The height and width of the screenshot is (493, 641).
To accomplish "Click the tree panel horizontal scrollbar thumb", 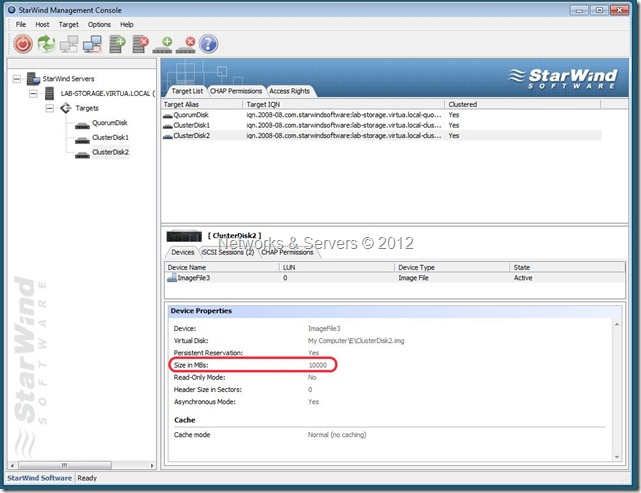I will (65, 465).
